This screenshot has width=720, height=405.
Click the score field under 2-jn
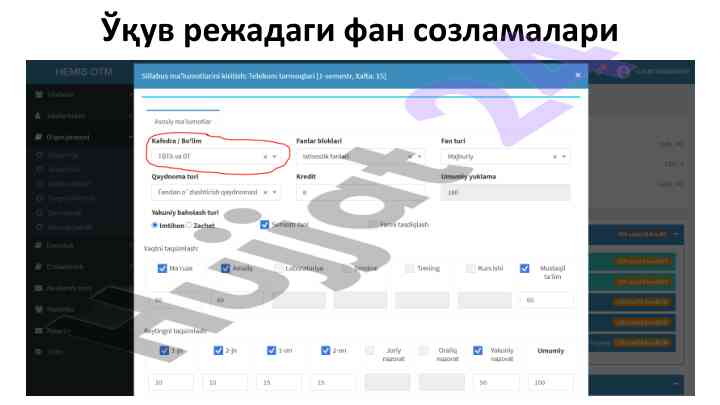[225, 382]
